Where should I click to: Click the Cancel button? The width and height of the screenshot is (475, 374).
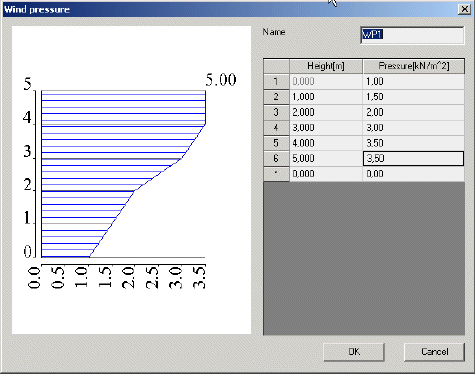(434, 352)
